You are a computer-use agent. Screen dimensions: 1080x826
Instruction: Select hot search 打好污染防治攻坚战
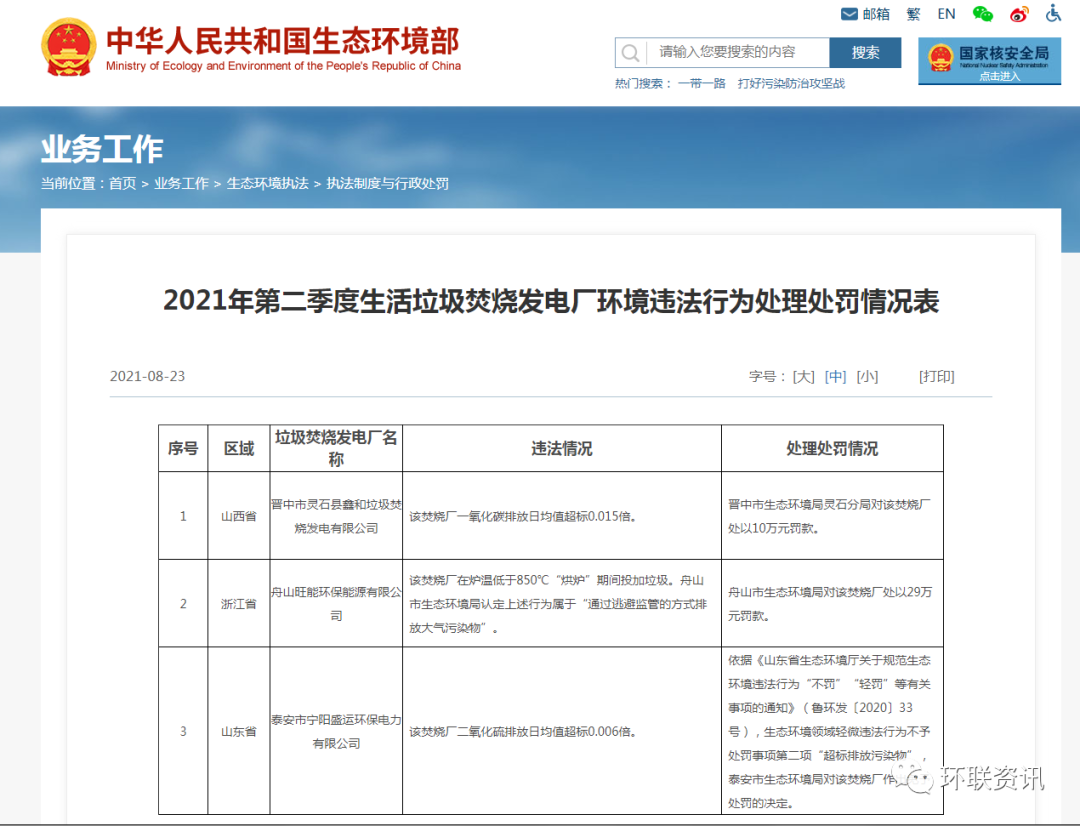point(791,84)
